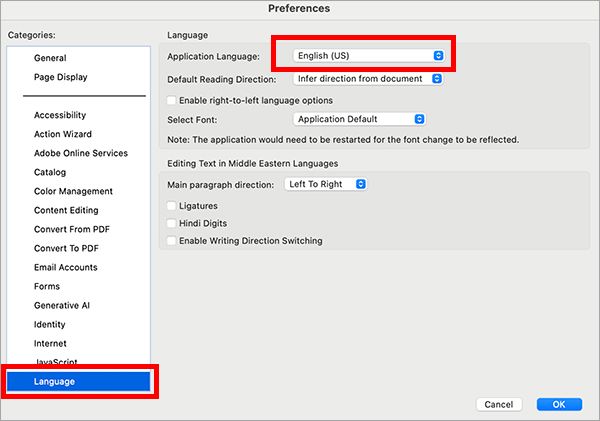Viewport: 600px width, 421px height.
Task: Enable right-to-left language options checkbox
Action: click(172, 100)
